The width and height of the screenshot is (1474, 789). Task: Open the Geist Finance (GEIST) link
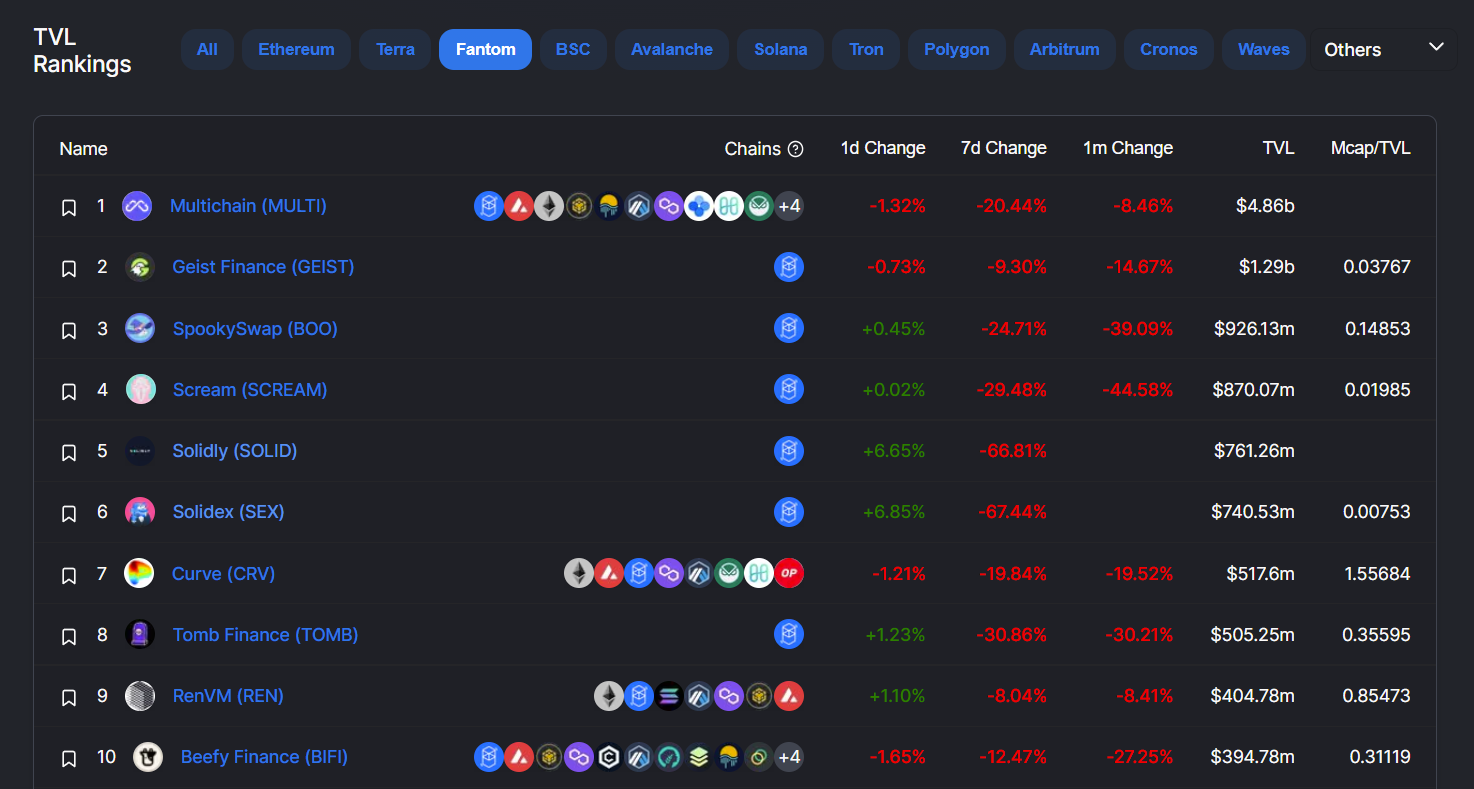point(263,267)
